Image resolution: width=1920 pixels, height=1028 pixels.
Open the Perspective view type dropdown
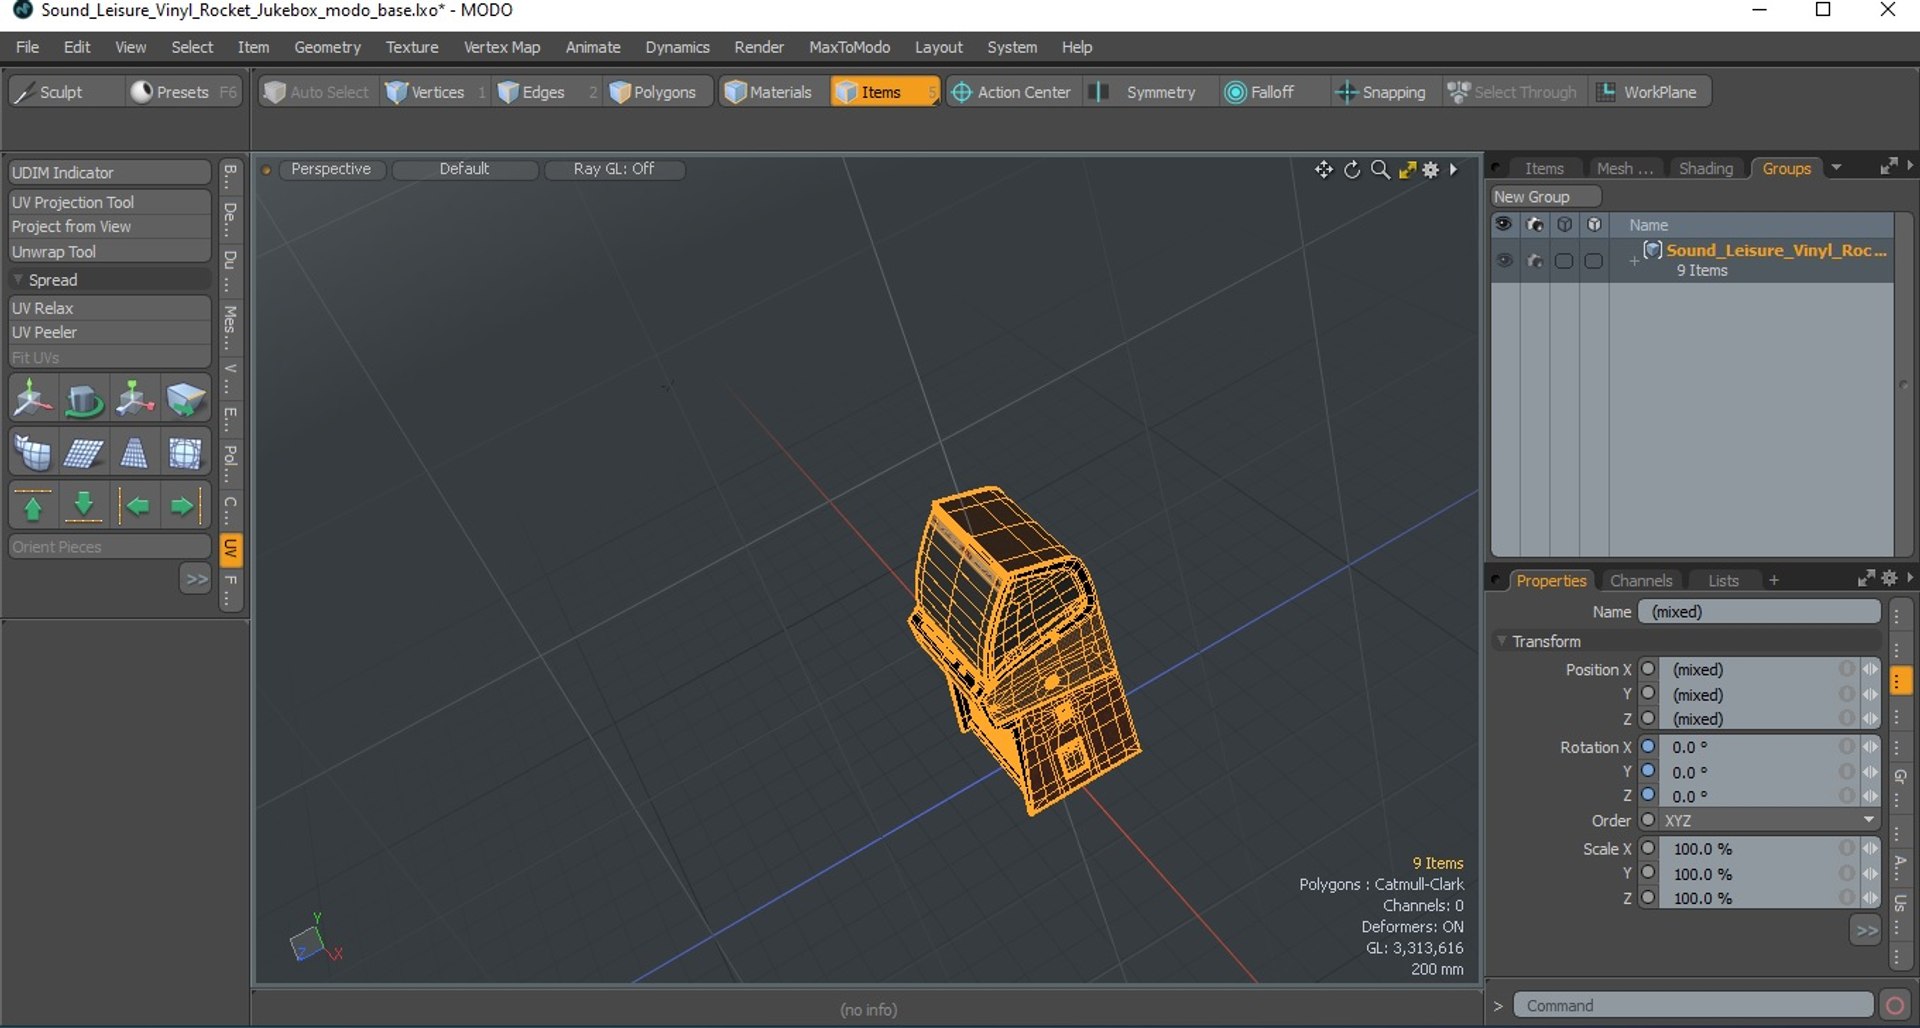pyautogui.click(x=331, y=169)
